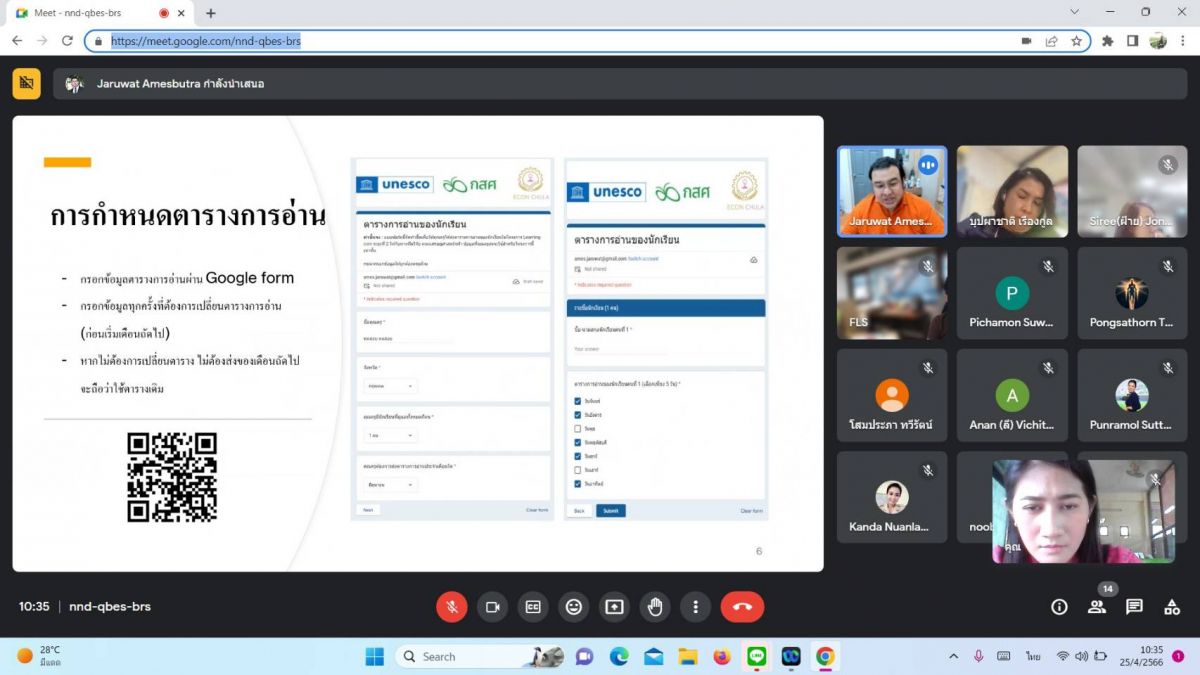Click the present now screen share icon
This screenshot has height=675, width=1200.
(x=614, y=606)
